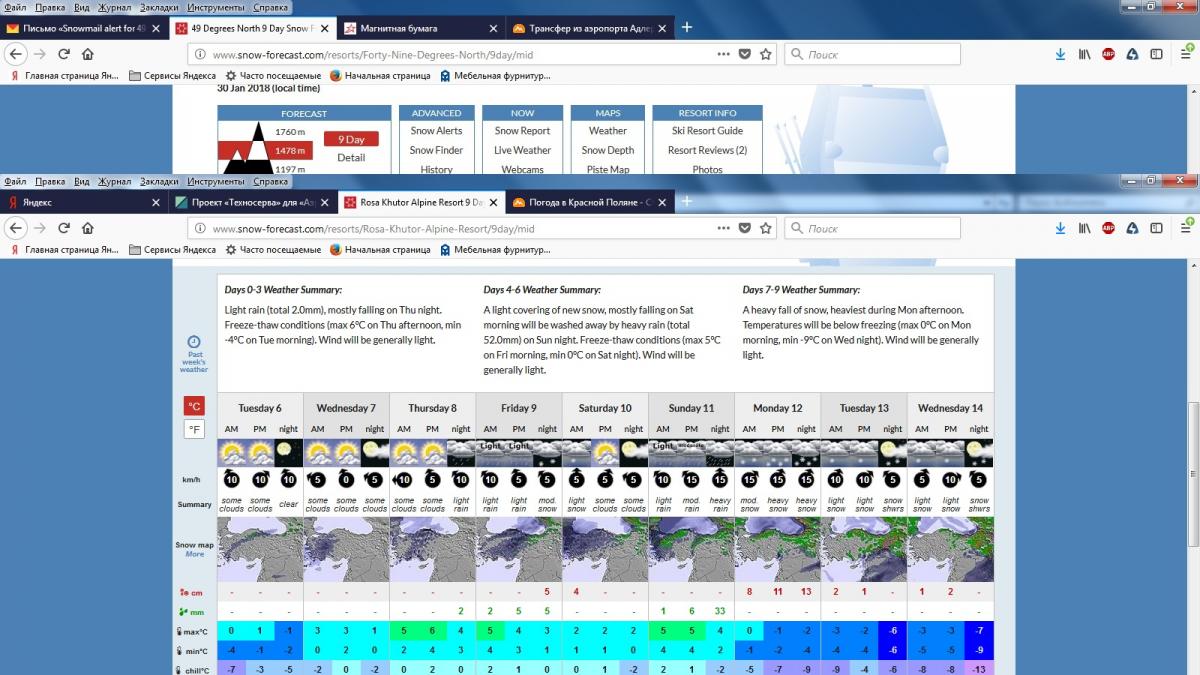Open page actions menu in Rosa Khutor address bar
The image size is (1200, 675).
click(723, 228)
